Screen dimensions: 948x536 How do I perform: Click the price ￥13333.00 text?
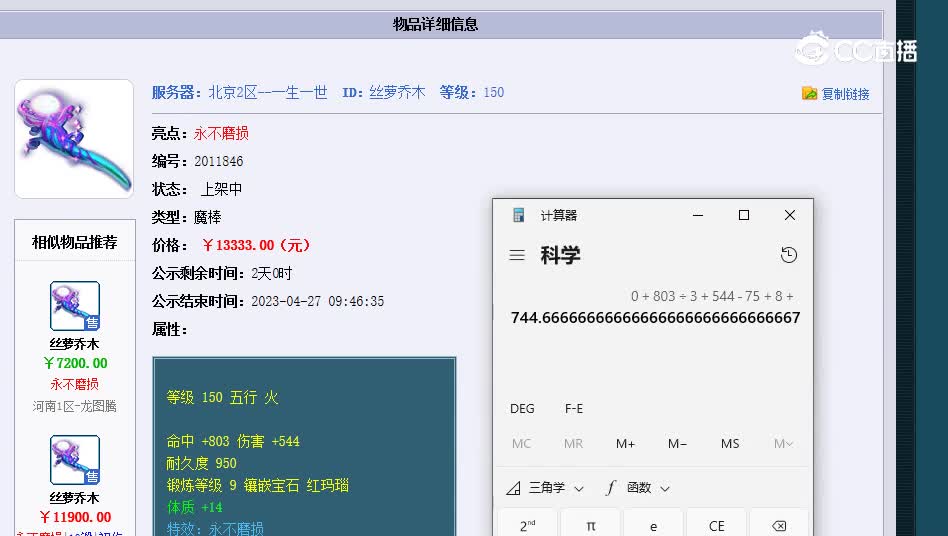click(x=257, y=245)
